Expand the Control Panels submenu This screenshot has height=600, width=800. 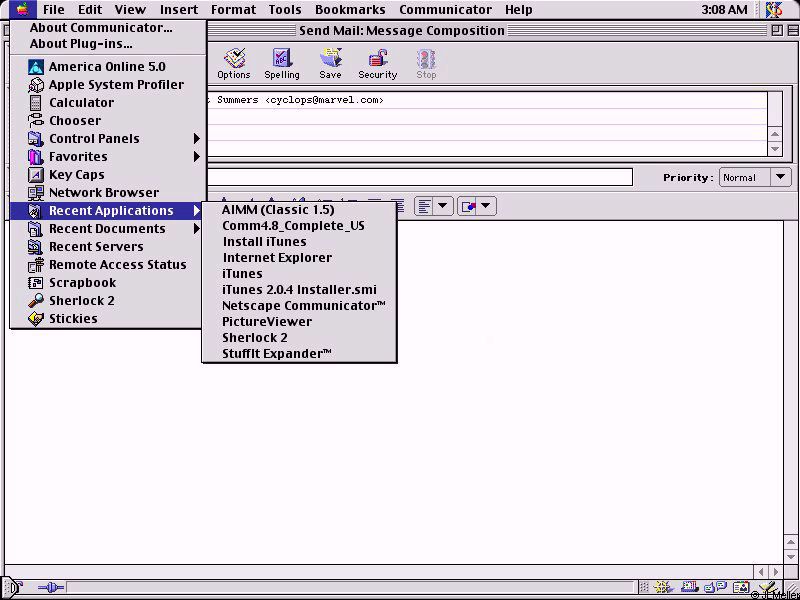pyautogui.click(x=108, y=139)
